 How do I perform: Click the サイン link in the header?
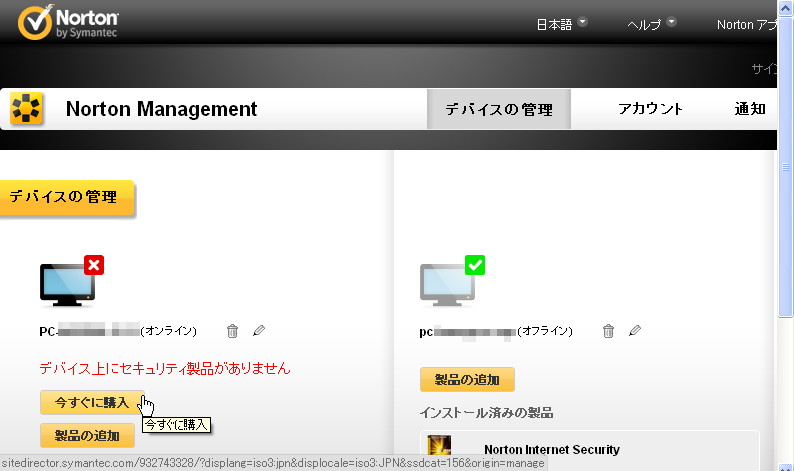[764, 69]
